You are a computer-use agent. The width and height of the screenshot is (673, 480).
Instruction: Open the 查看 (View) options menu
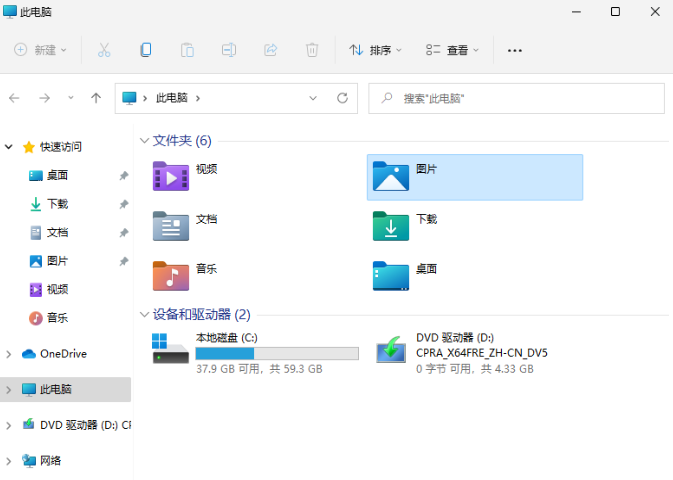tap(452, 49)
